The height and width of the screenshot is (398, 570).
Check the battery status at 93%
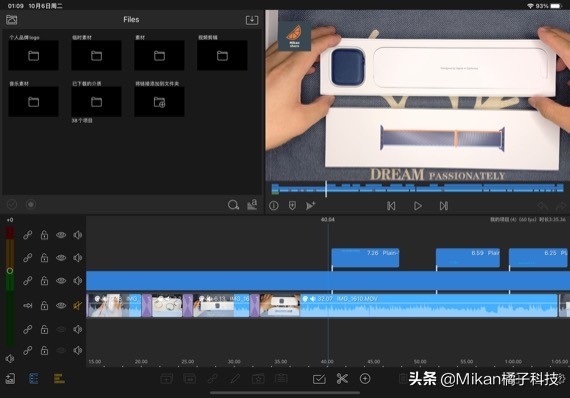549,6
